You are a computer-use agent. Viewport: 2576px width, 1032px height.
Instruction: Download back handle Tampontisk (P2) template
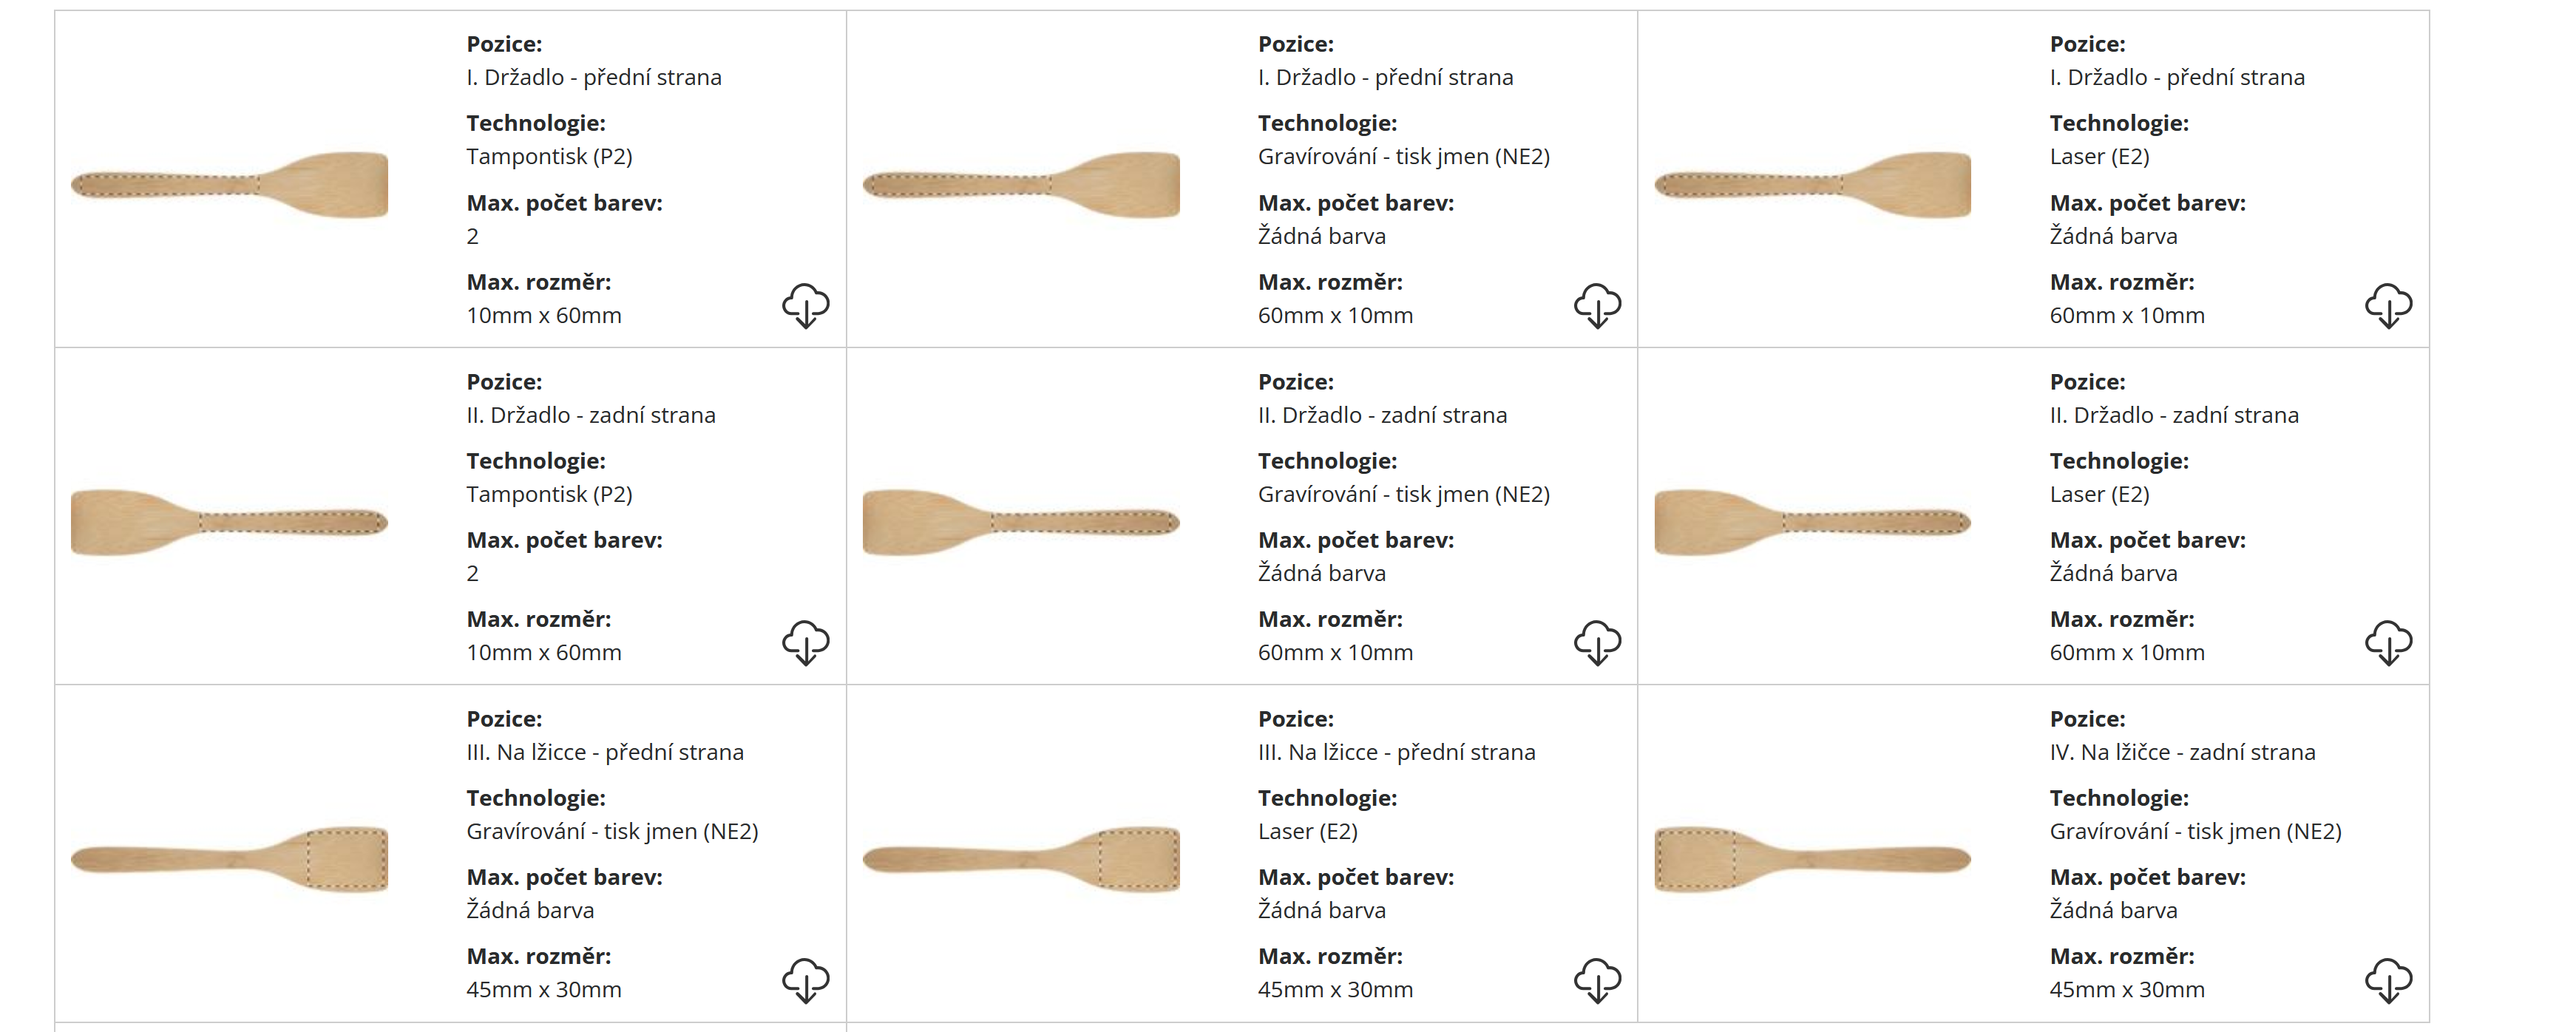[x=805, y=642]
